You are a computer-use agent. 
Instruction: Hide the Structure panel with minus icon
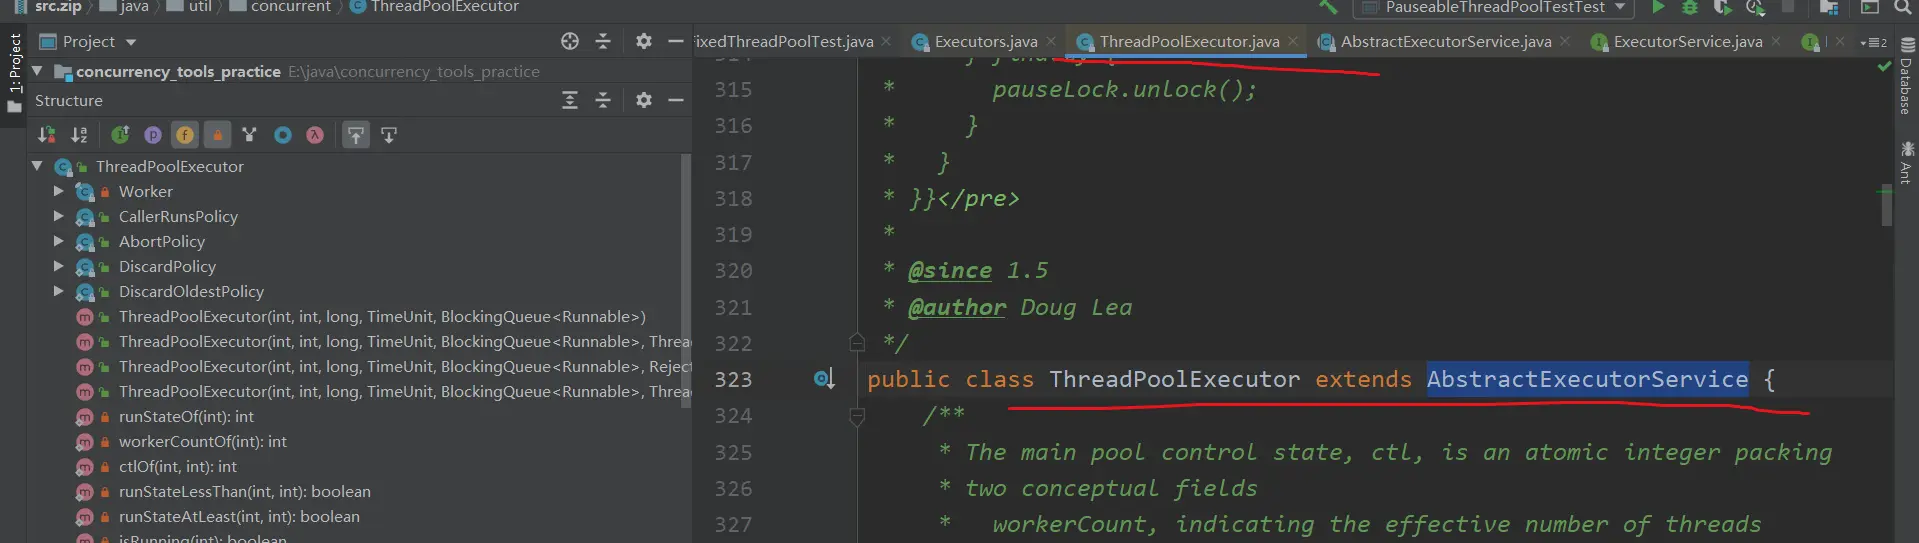[x=676, y=100]
